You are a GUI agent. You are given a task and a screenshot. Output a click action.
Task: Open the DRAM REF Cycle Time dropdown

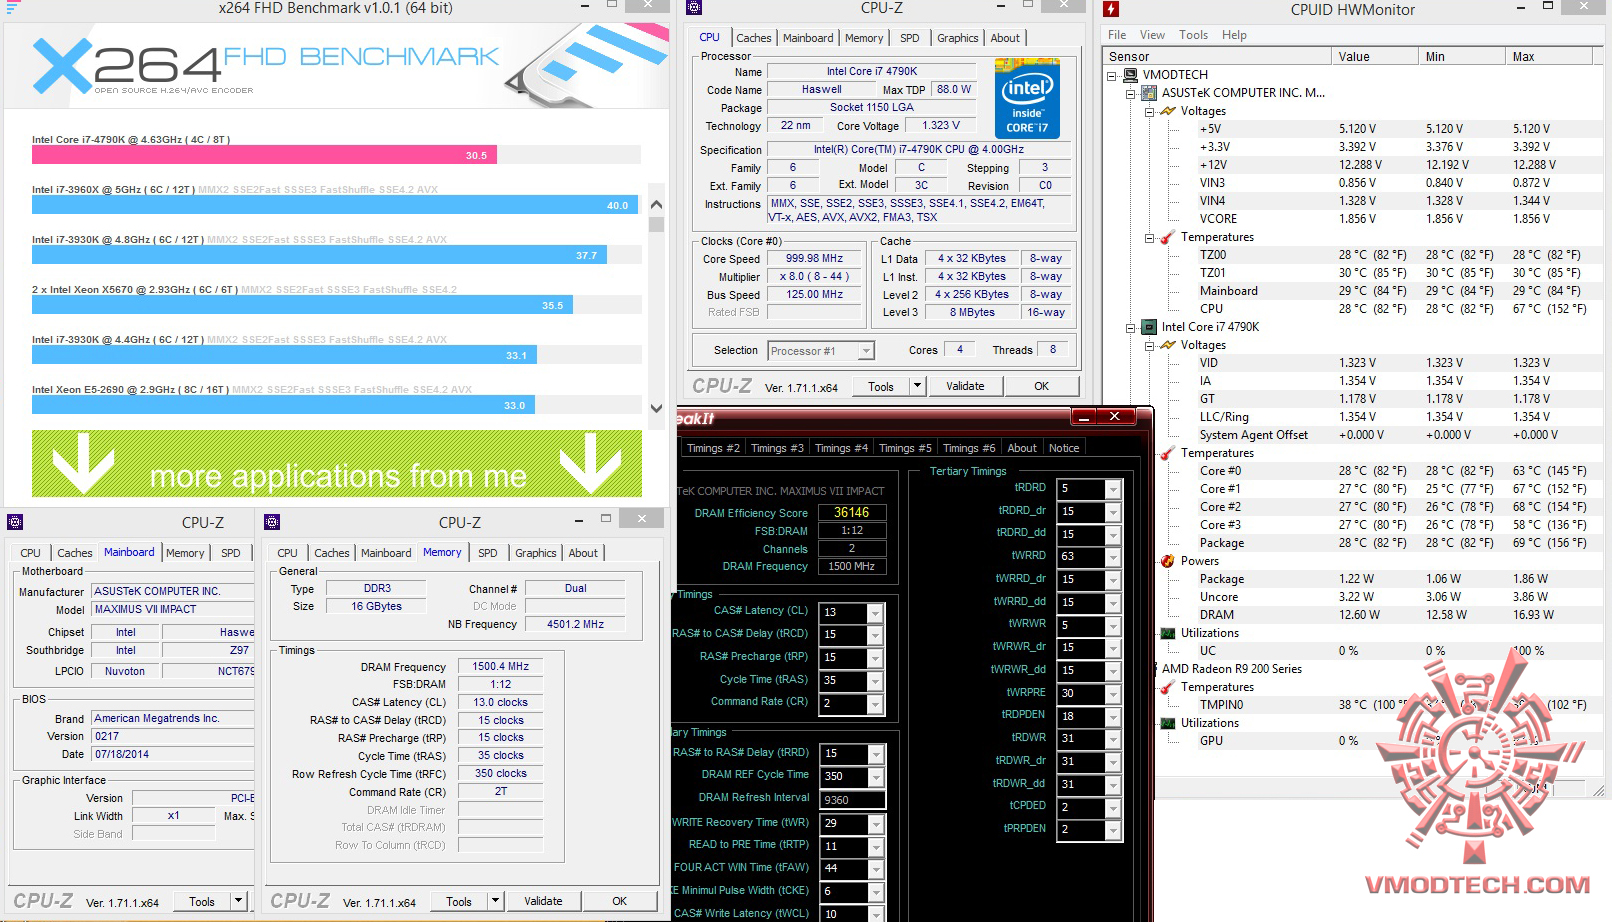pyautogui.click(x=875, y=777)
